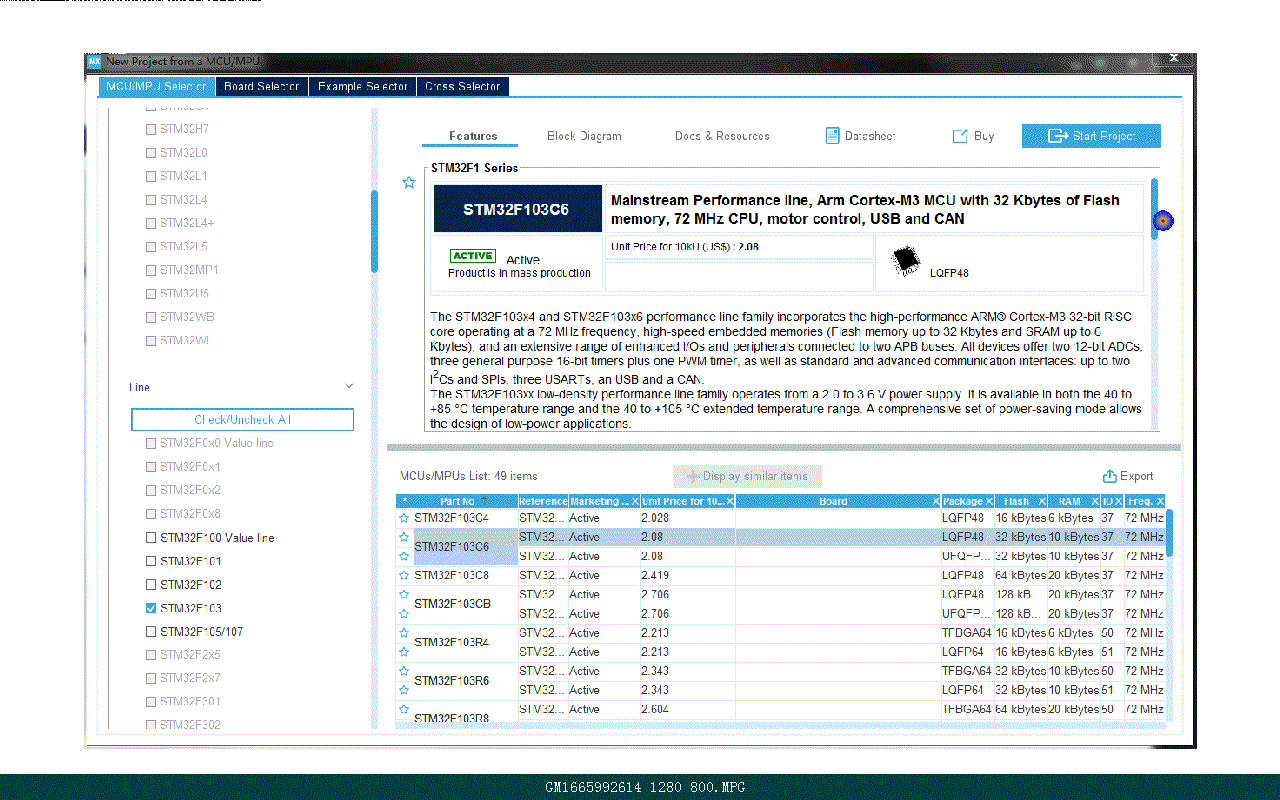
Task: Remove the Flash column with its X
Action: (1042, 501)
